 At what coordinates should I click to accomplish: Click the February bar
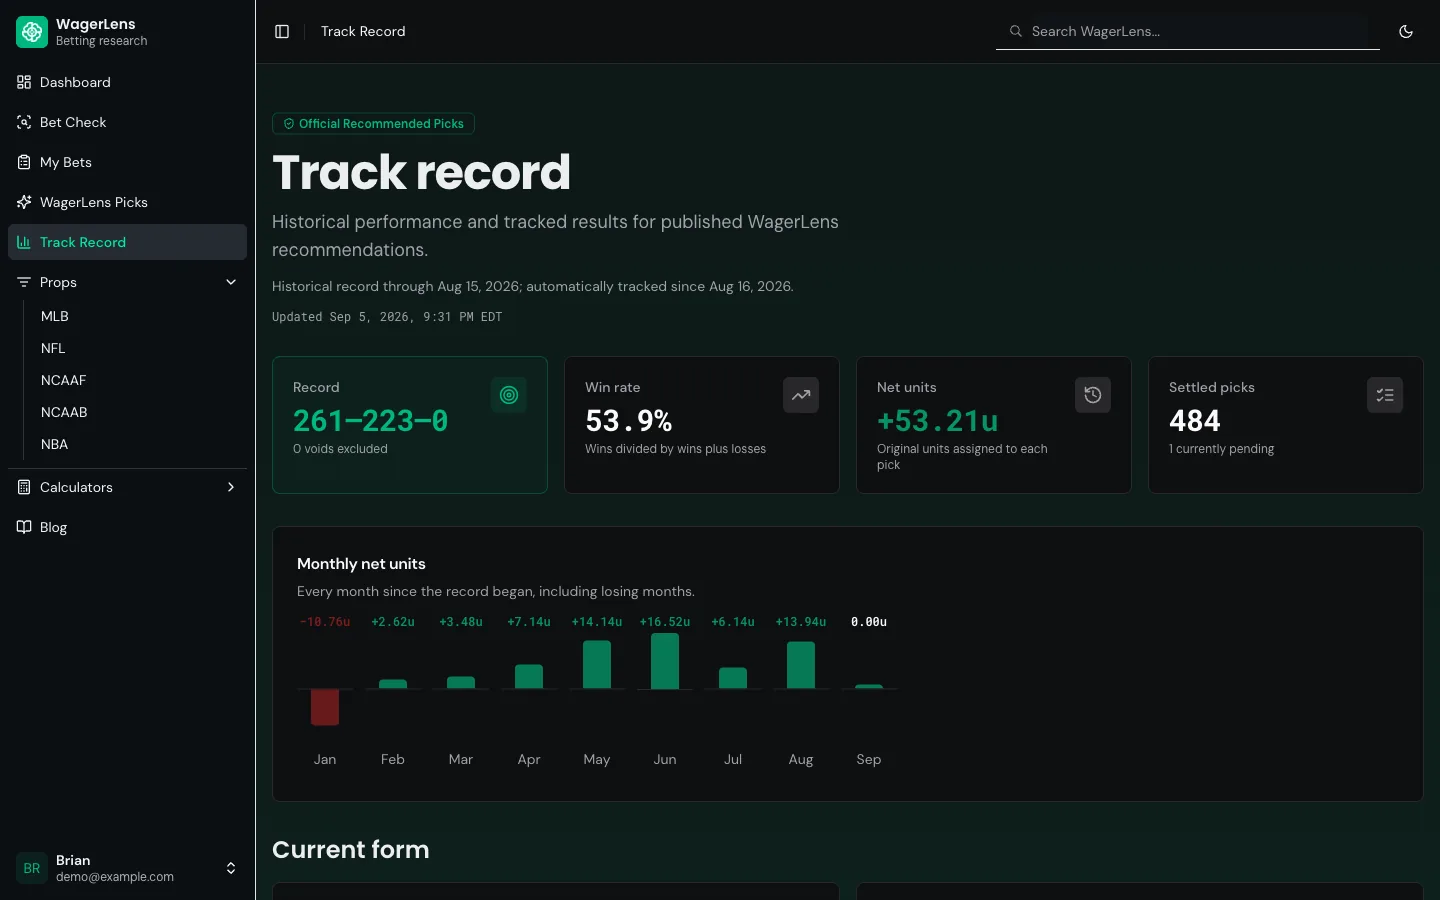[x=393, y=684]
